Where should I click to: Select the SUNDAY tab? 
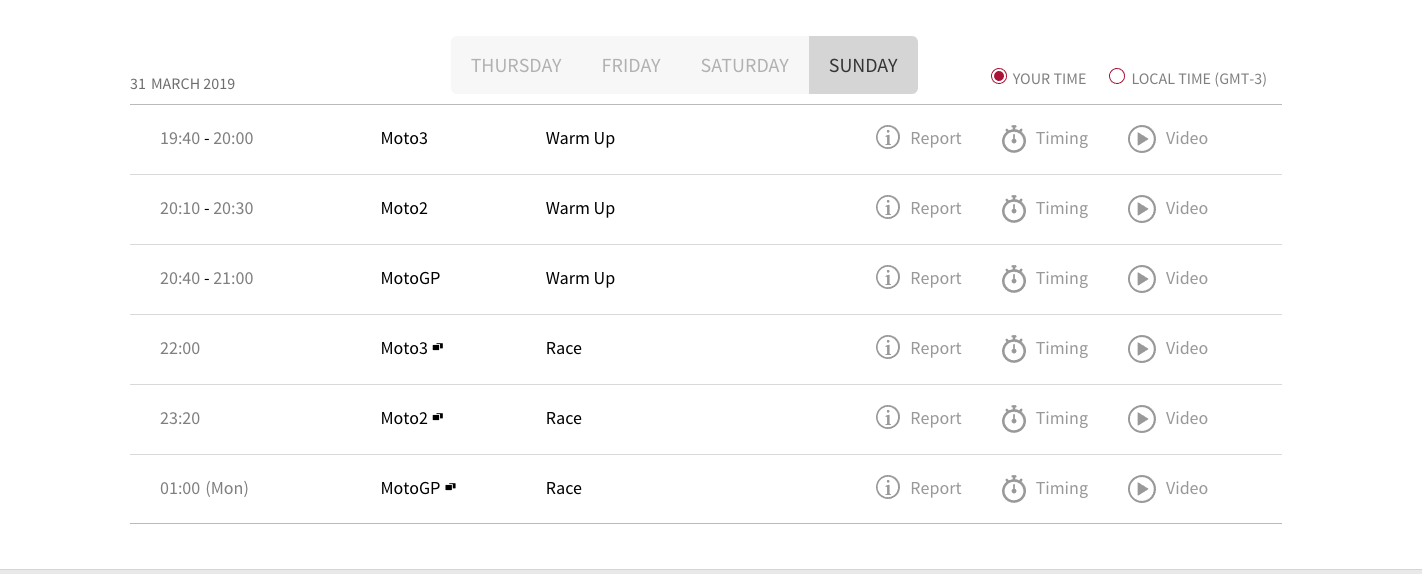863,65
